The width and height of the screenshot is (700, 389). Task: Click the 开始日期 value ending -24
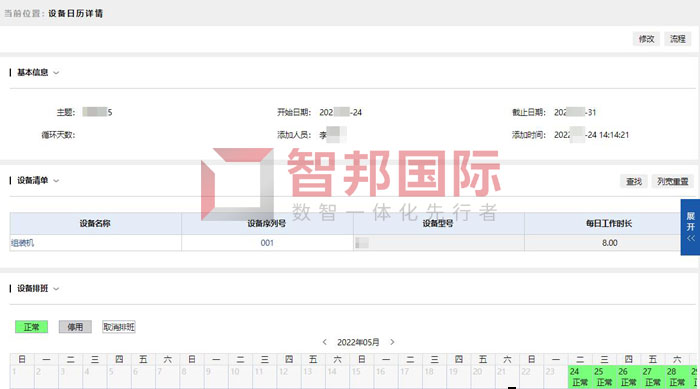(341, 112)
